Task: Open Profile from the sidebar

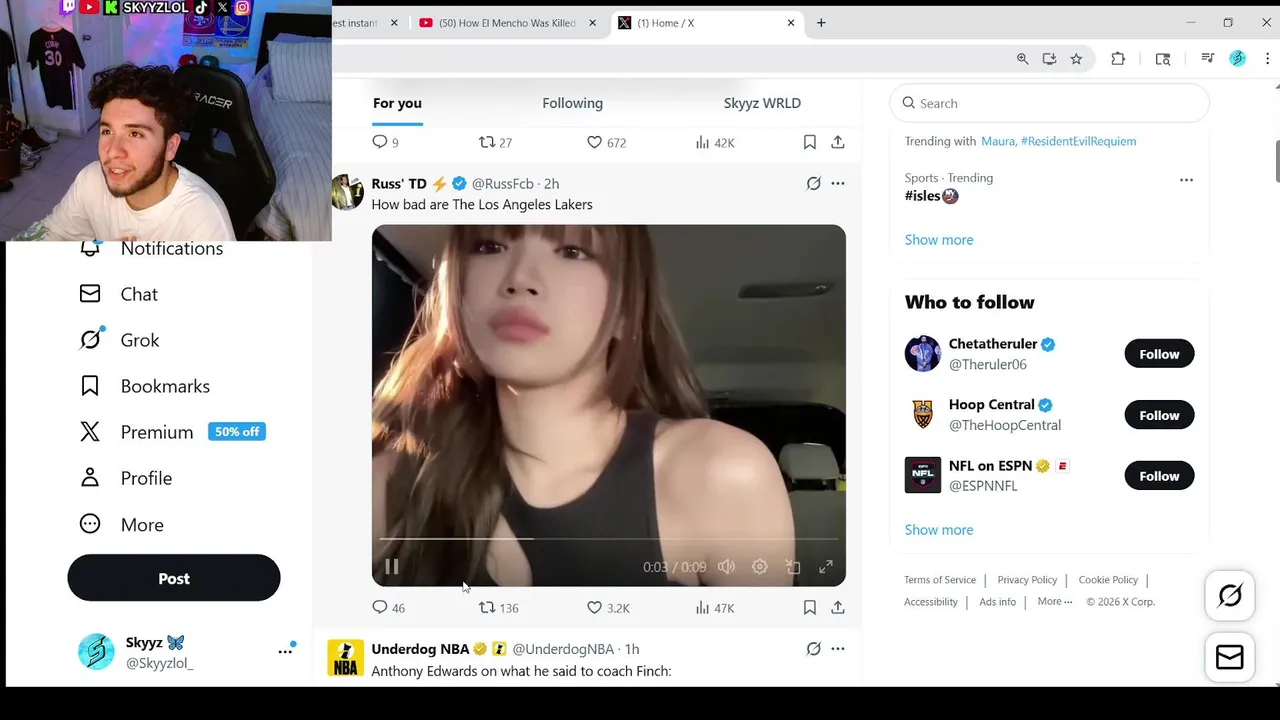Action: (x=126, y=478)
